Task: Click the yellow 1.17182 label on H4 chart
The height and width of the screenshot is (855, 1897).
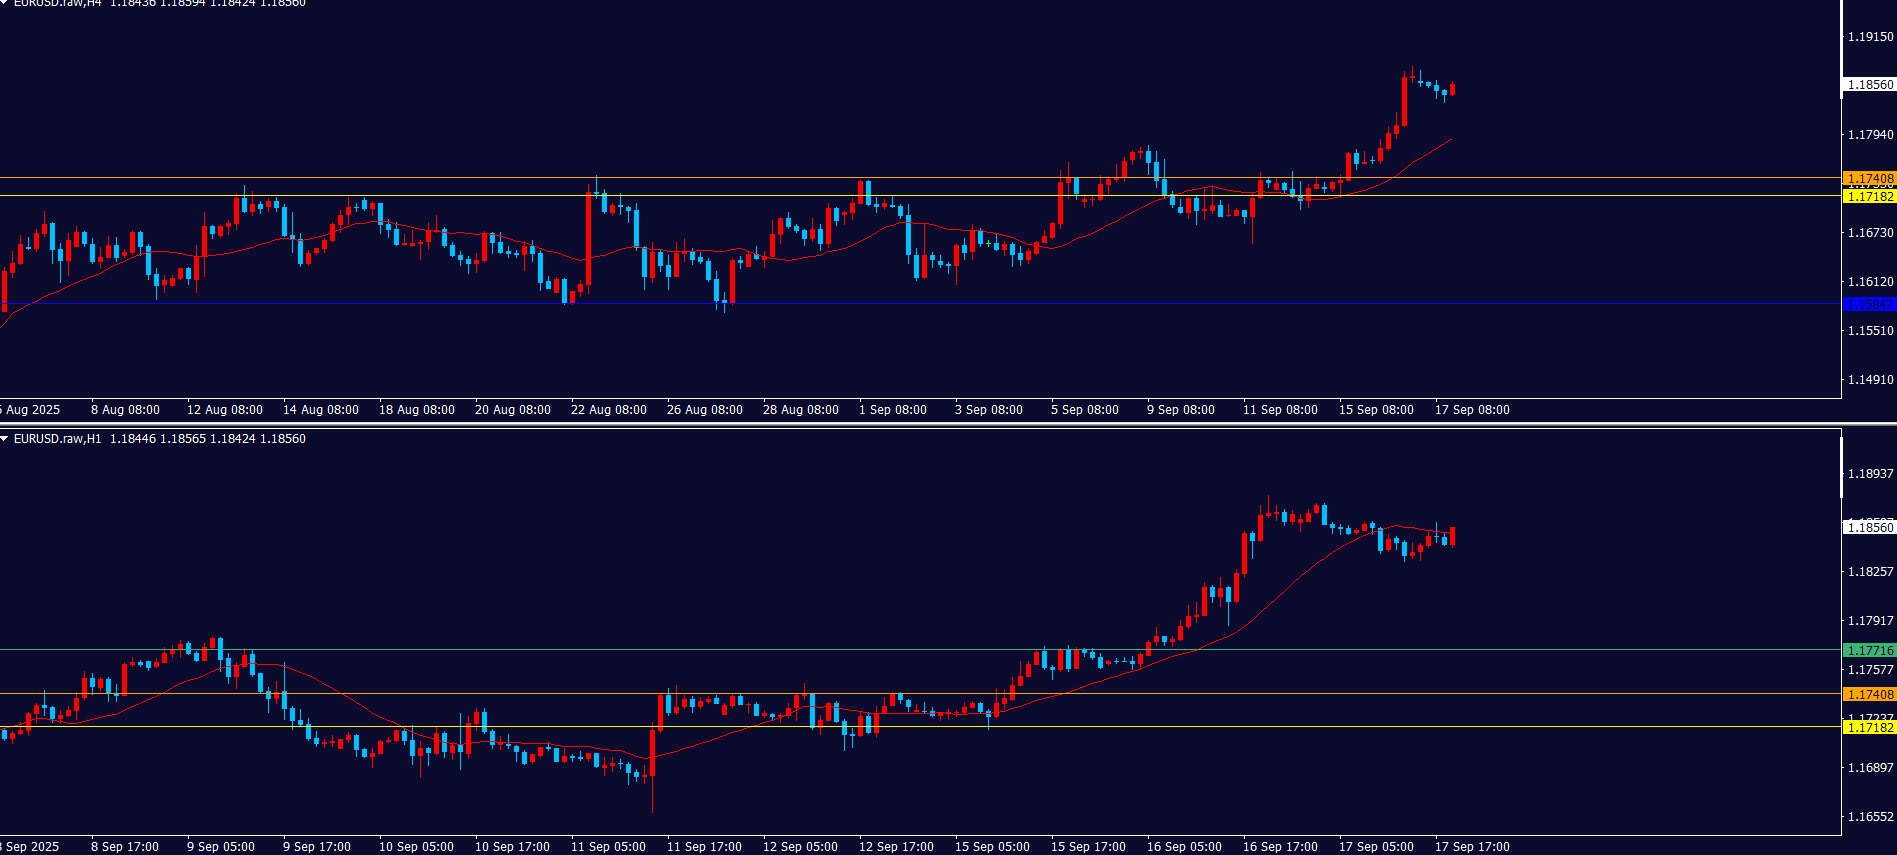Action: click(1869, 197)
